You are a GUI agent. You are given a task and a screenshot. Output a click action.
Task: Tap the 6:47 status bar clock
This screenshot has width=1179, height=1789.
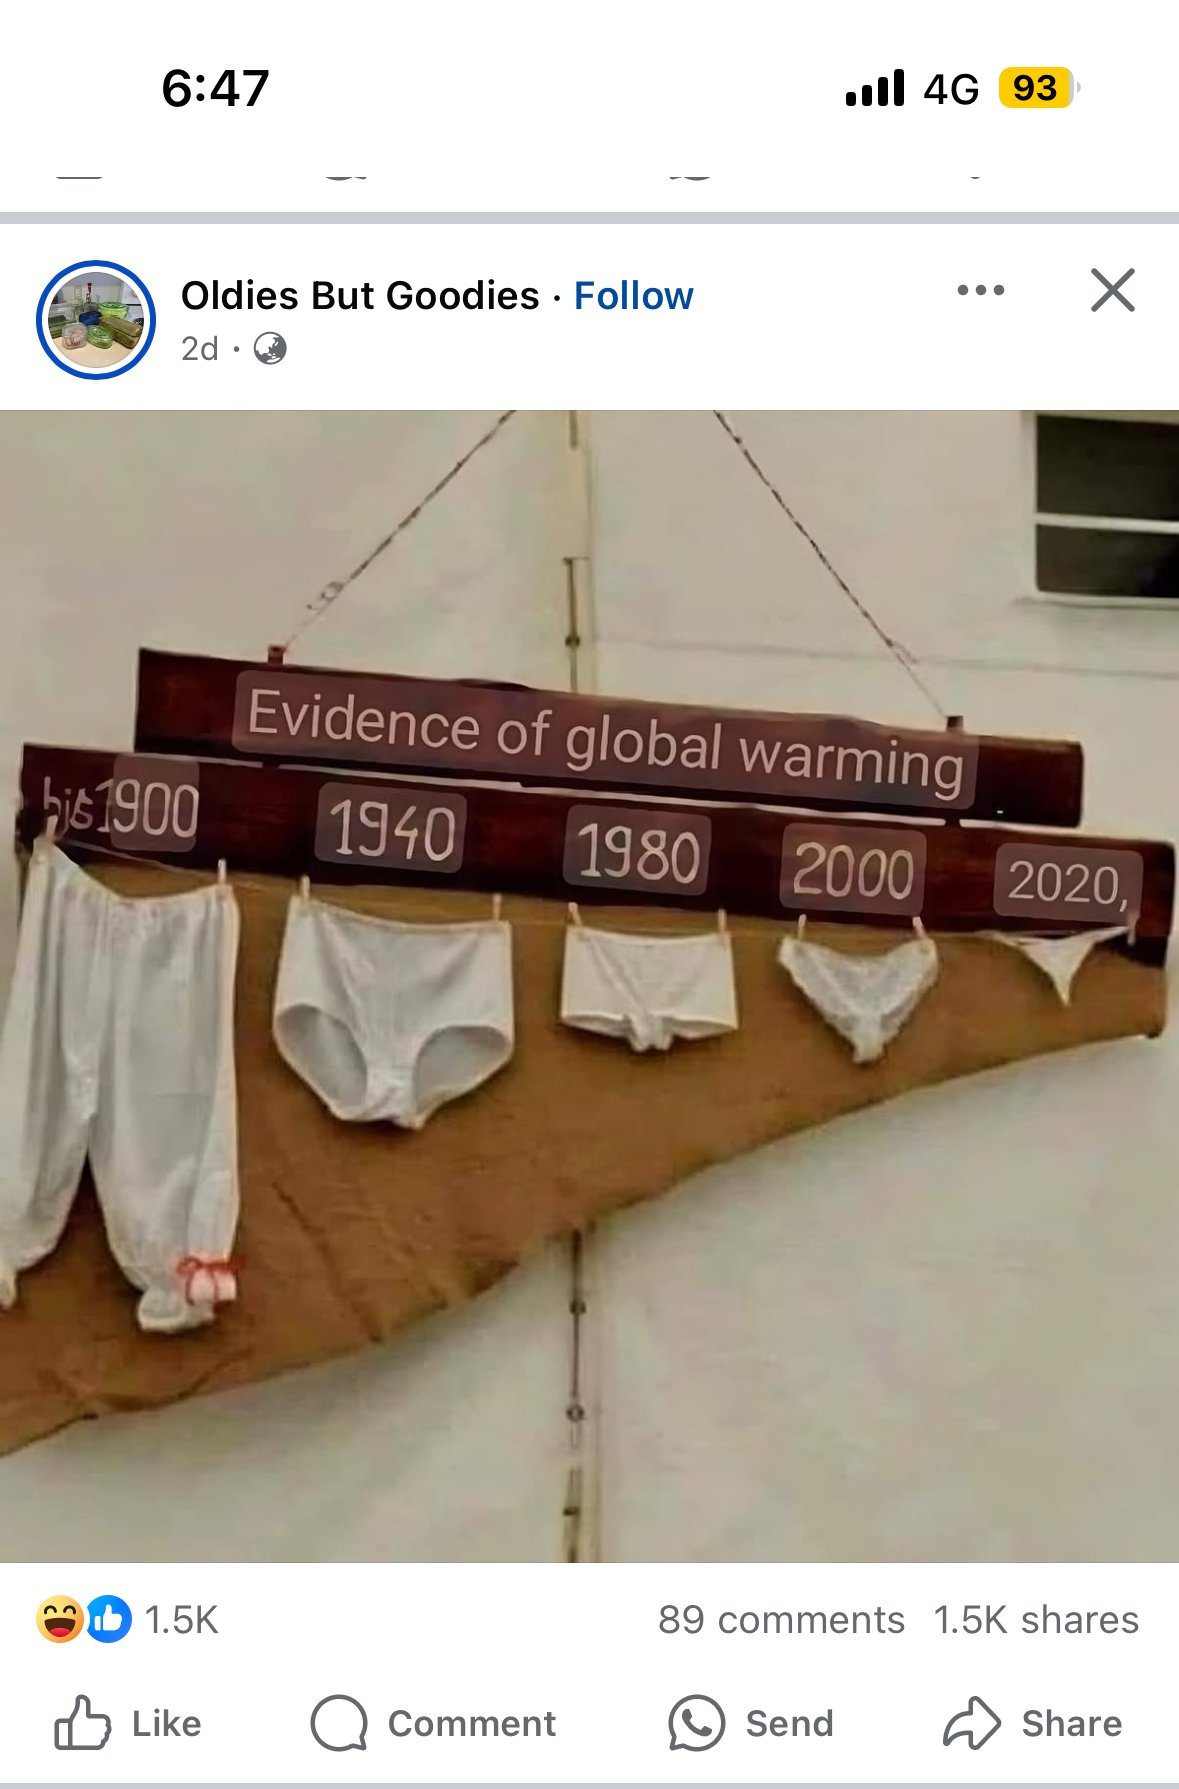click(215, 88)
